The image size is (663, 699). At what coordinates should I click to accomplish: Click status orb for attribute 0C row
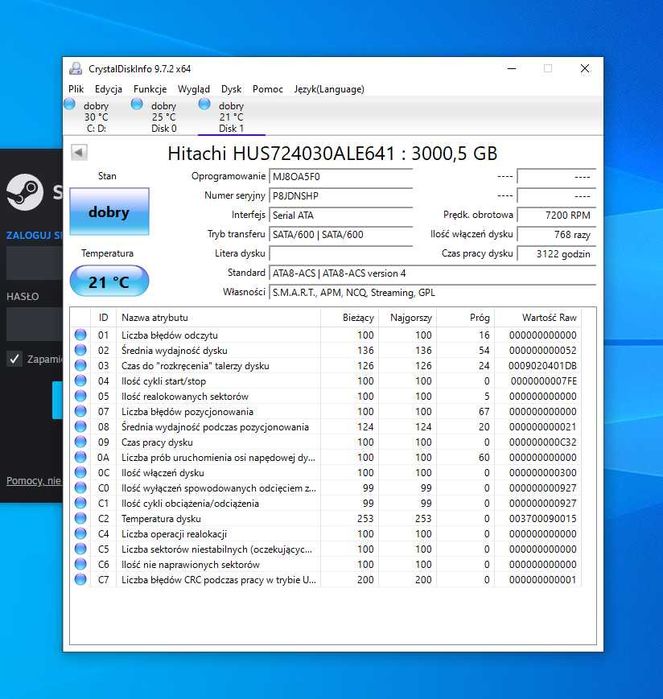(81, 472)
